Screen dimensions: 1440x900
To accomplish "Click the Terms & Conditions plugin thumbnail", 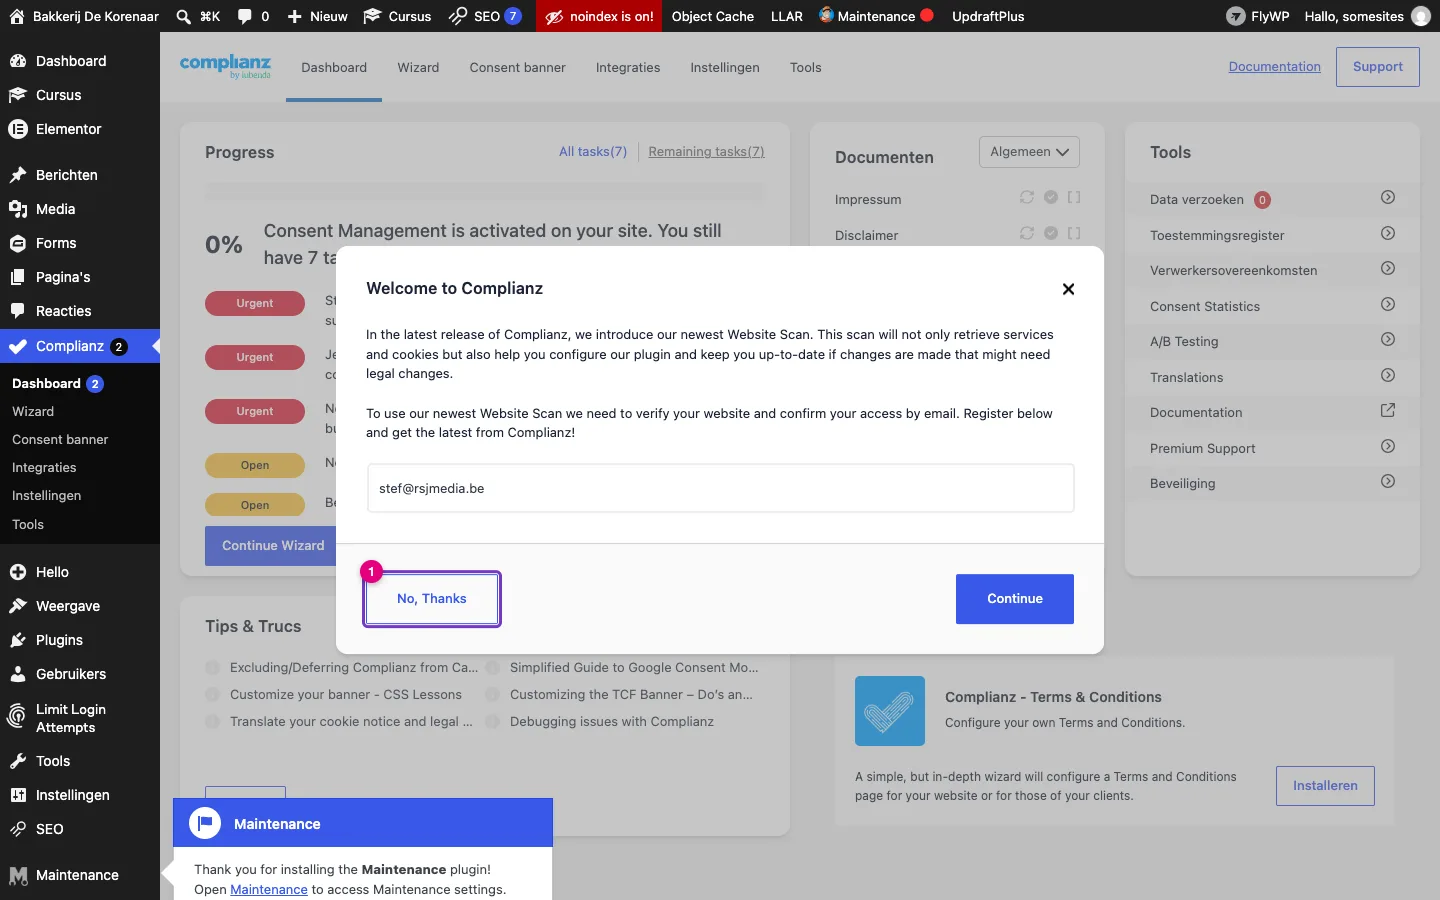I will point(890,711).
